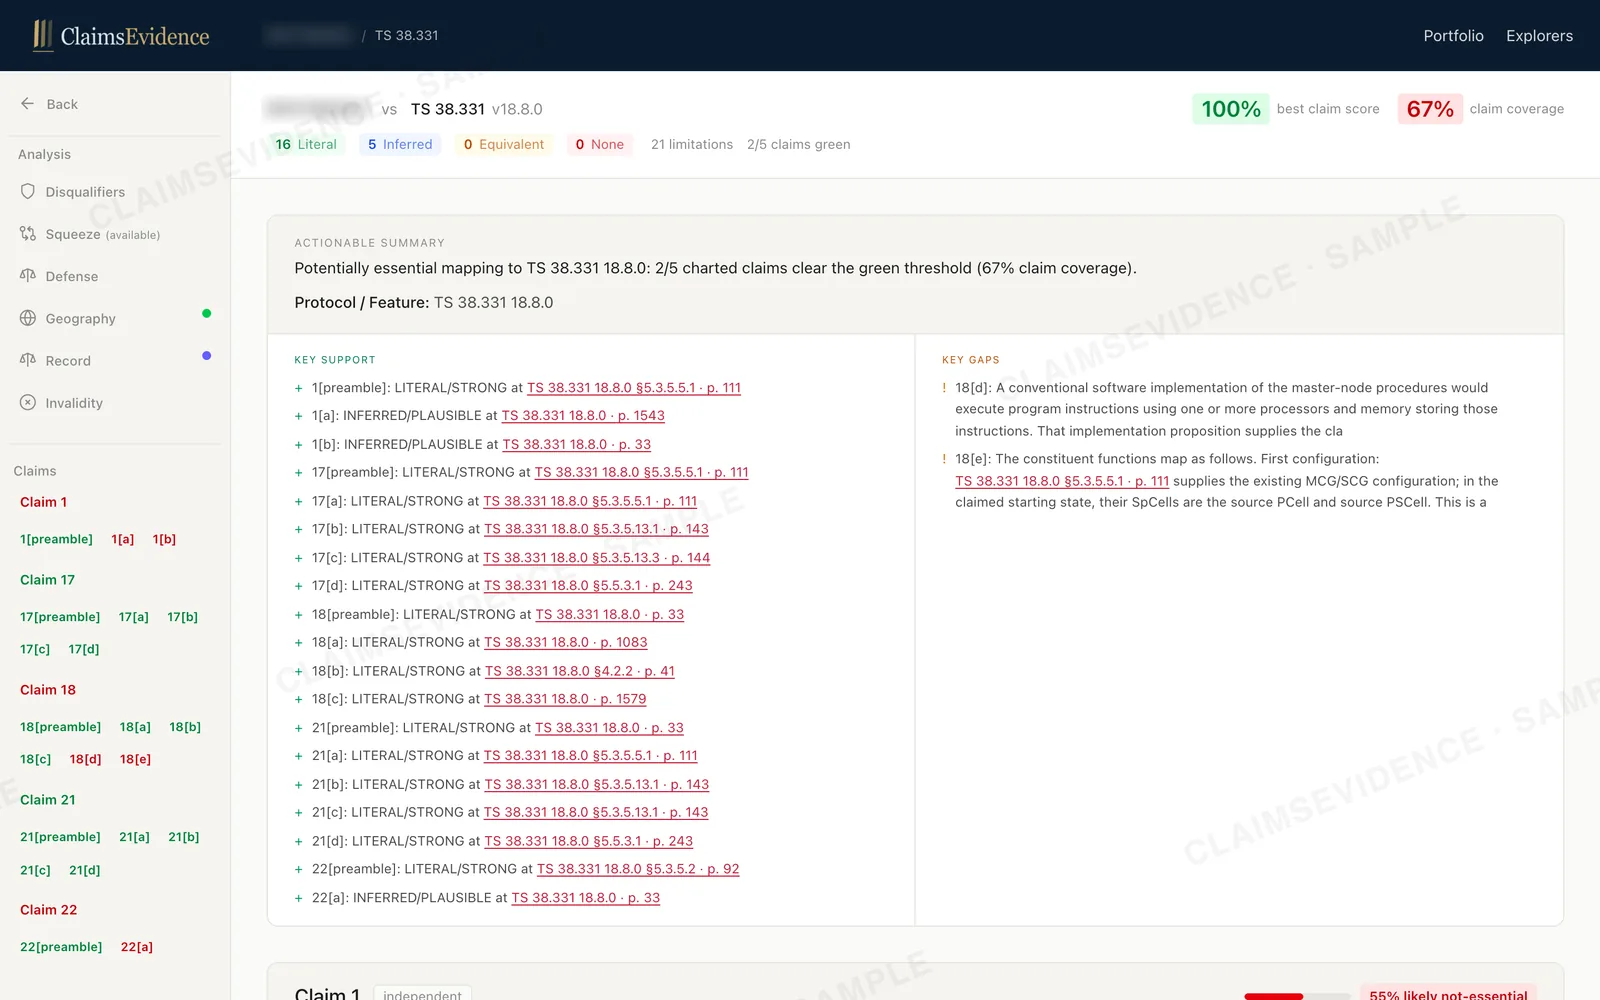The image size is (1600, 1000).
Task: Select Claim 17 in sidebar
Action: pos(47,580)
